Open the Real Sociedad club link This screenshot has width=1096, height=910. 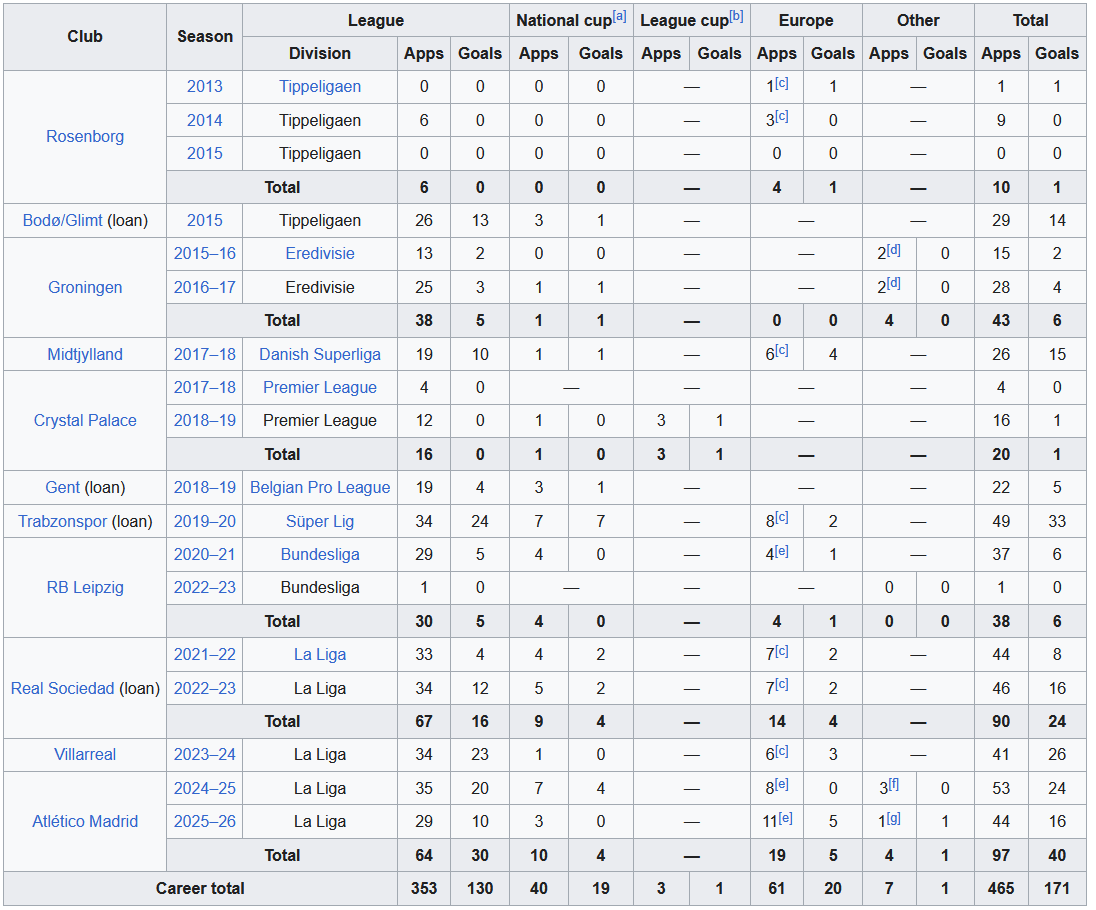click(62, 688)
